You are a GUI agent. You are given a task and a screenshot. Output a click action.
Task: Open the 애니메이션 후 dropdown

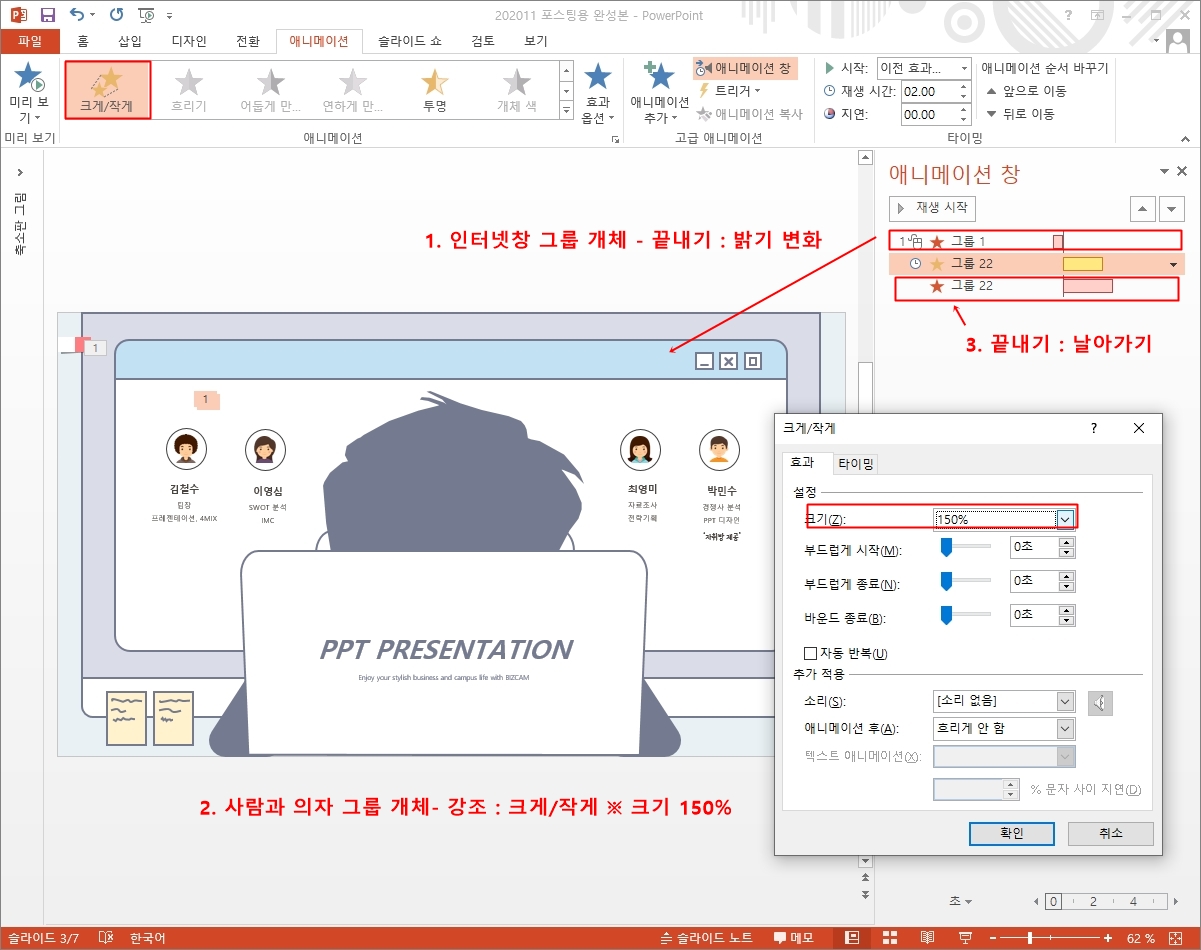point(1066,729)
